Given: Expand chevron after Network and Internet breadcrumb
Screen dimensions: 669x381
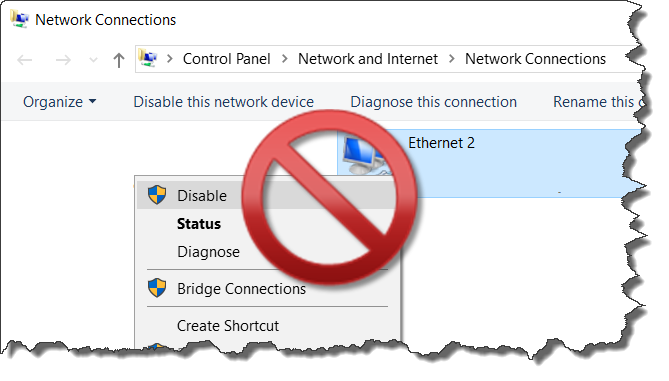Looking at the screenshot, I should [451, 59].
